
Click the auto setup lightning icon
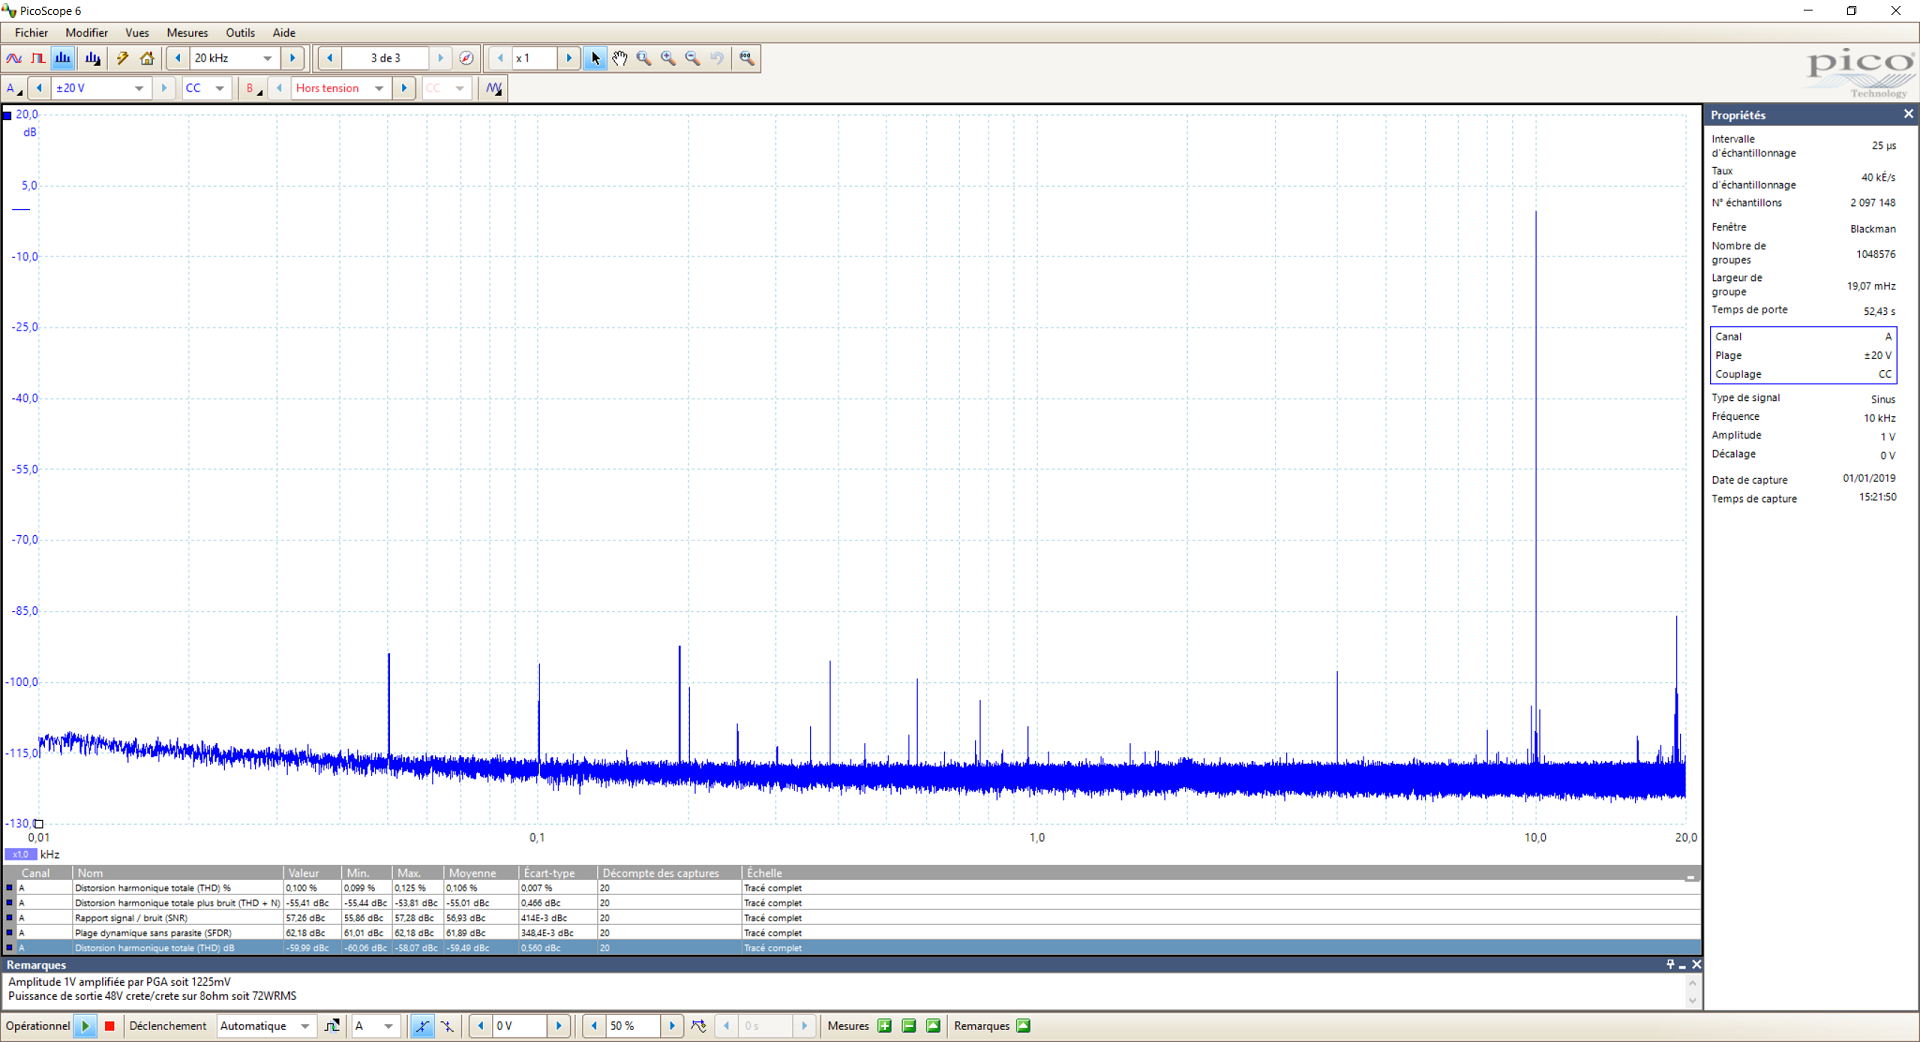pos(122,58)
